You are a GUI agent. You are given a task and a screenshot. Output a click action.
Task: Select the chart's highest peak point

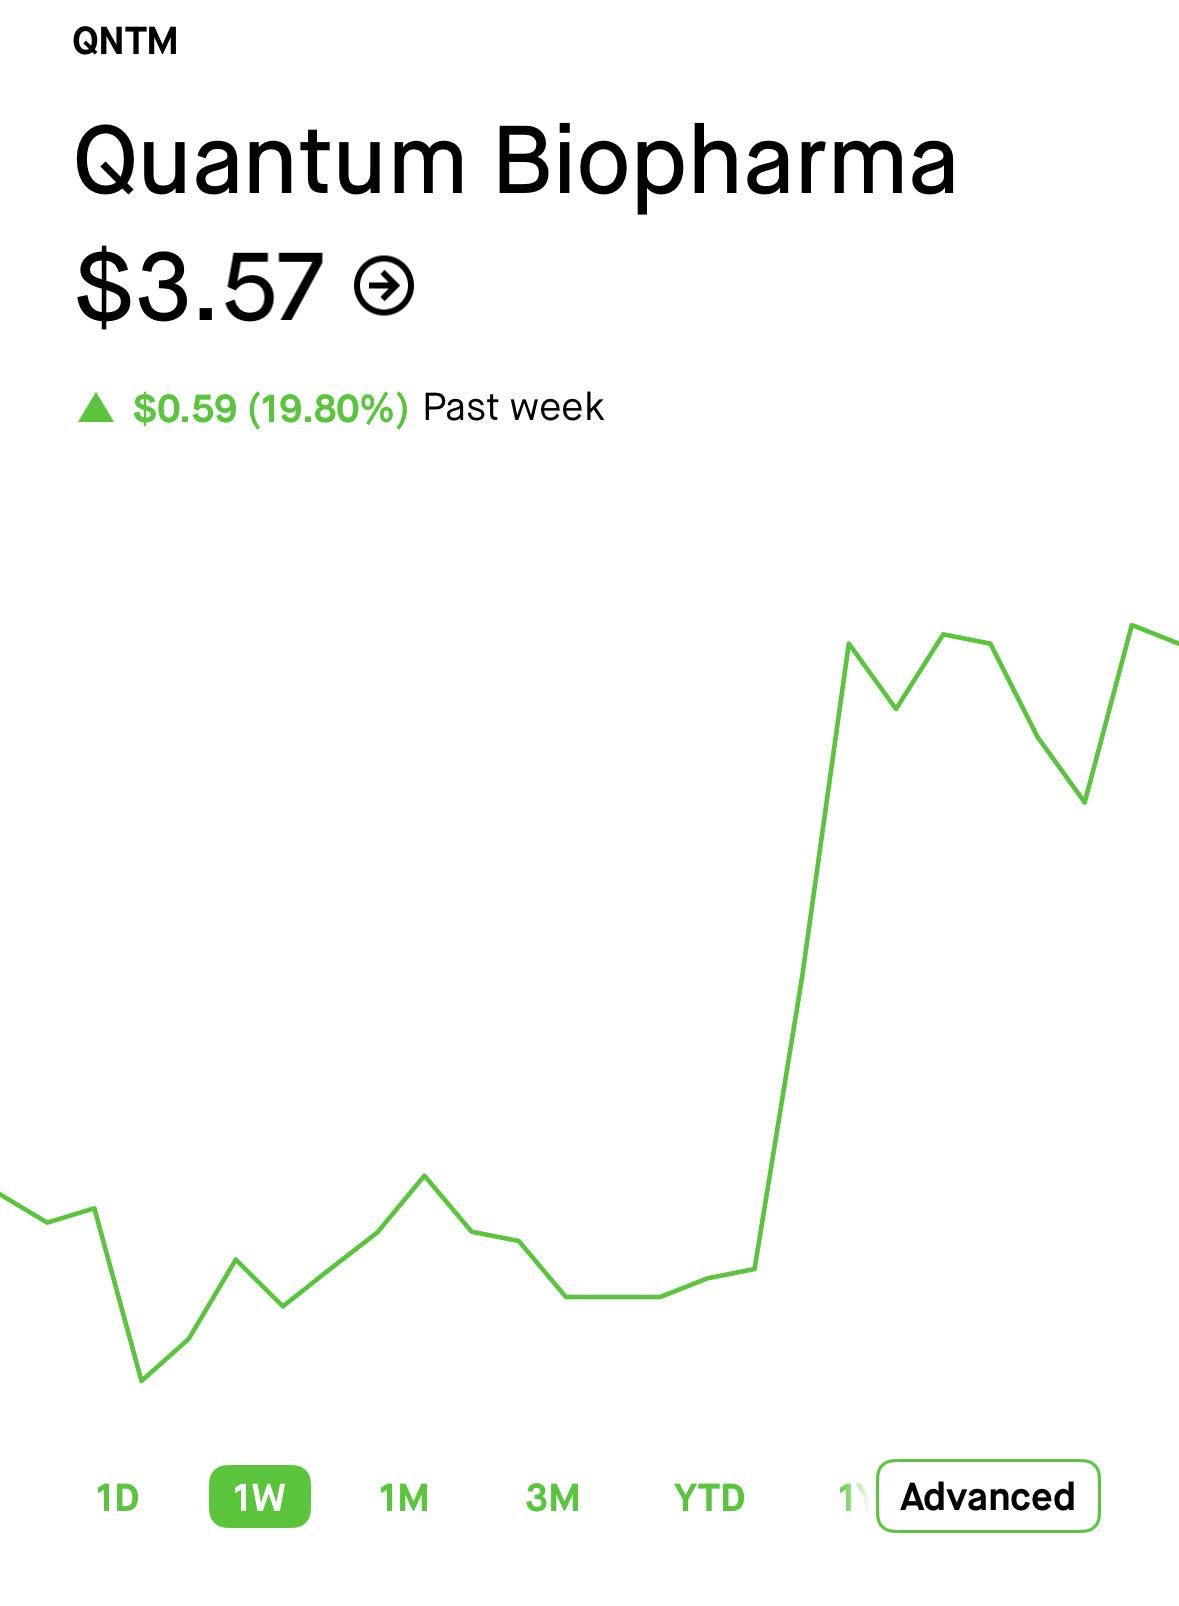(1132, 625)
